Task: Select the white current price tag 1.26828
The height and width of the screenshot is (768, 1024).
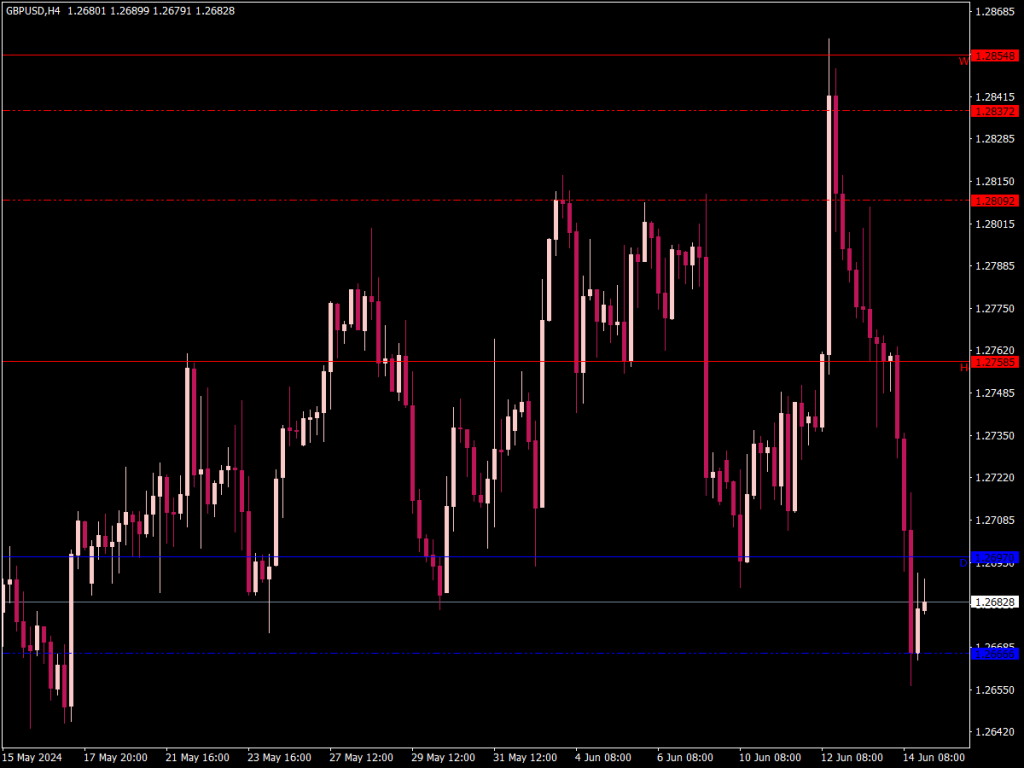Action: pyautogui.click(x=993, y=602)
